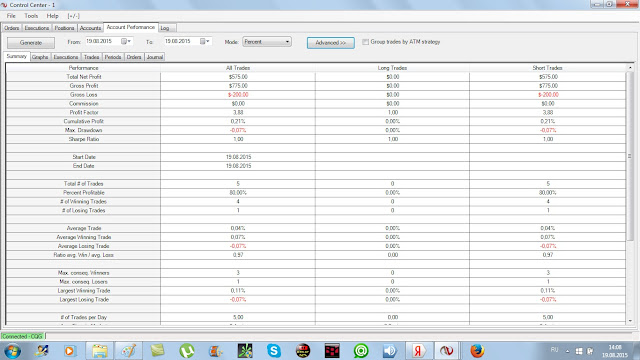Switch to the Executions main tab
This screenshot has width=640, height=360.
[x=37, y=28]
